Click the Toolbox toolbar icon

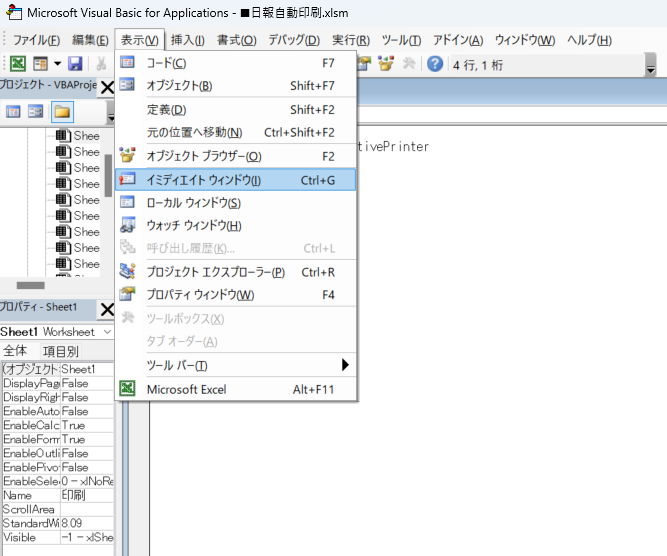(x=409, y=64)
